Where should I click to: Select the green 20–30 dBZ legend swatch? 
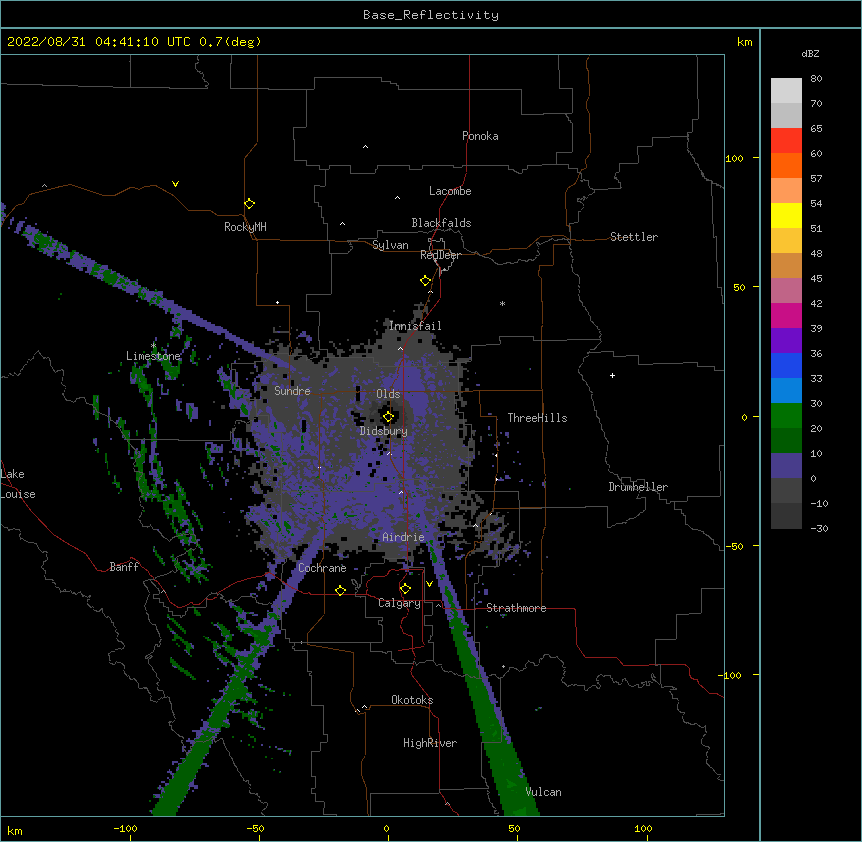point(786,416)
